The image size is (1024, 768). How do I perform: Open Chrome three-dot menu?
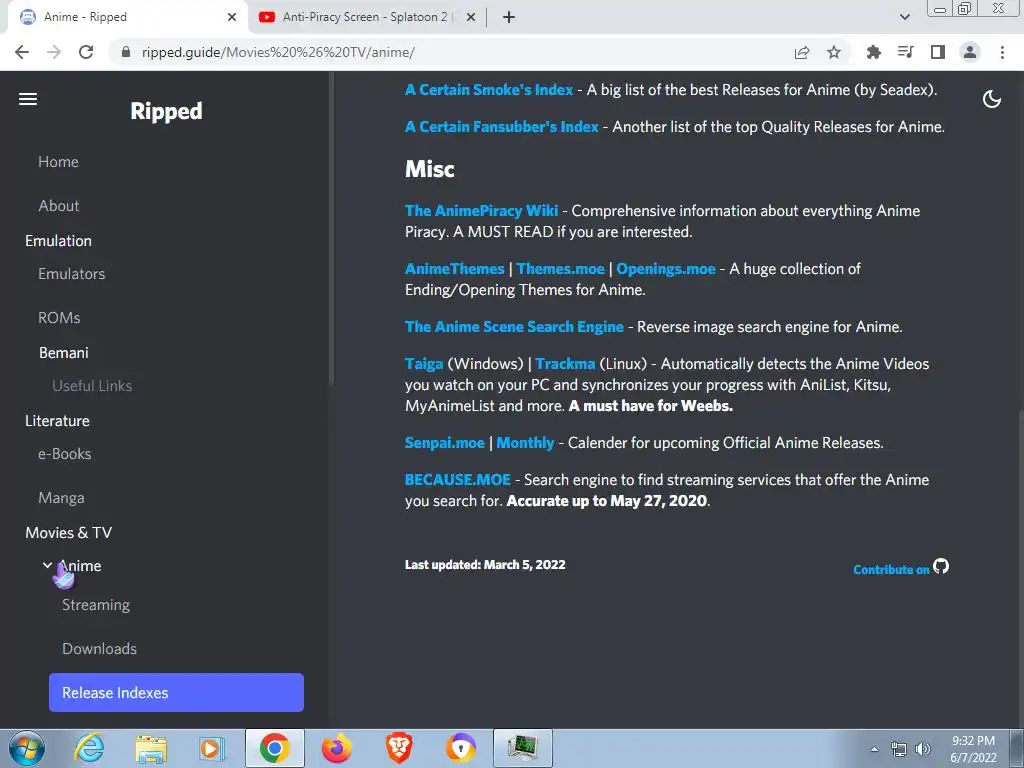[x=1002, y=52]
